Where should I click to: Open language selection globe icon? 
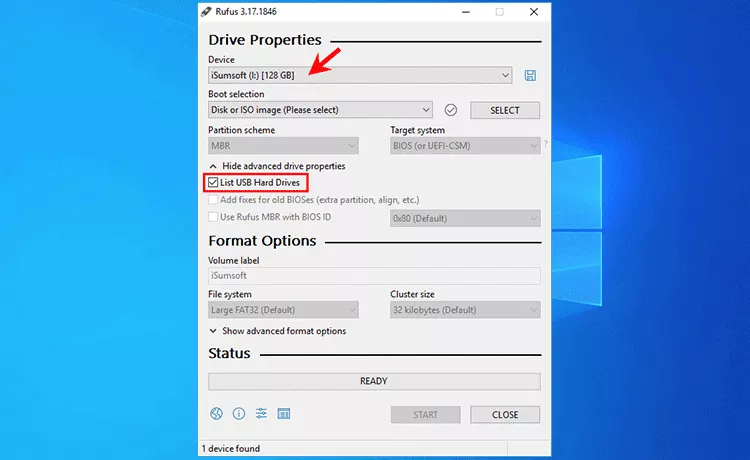pos(216,414)
